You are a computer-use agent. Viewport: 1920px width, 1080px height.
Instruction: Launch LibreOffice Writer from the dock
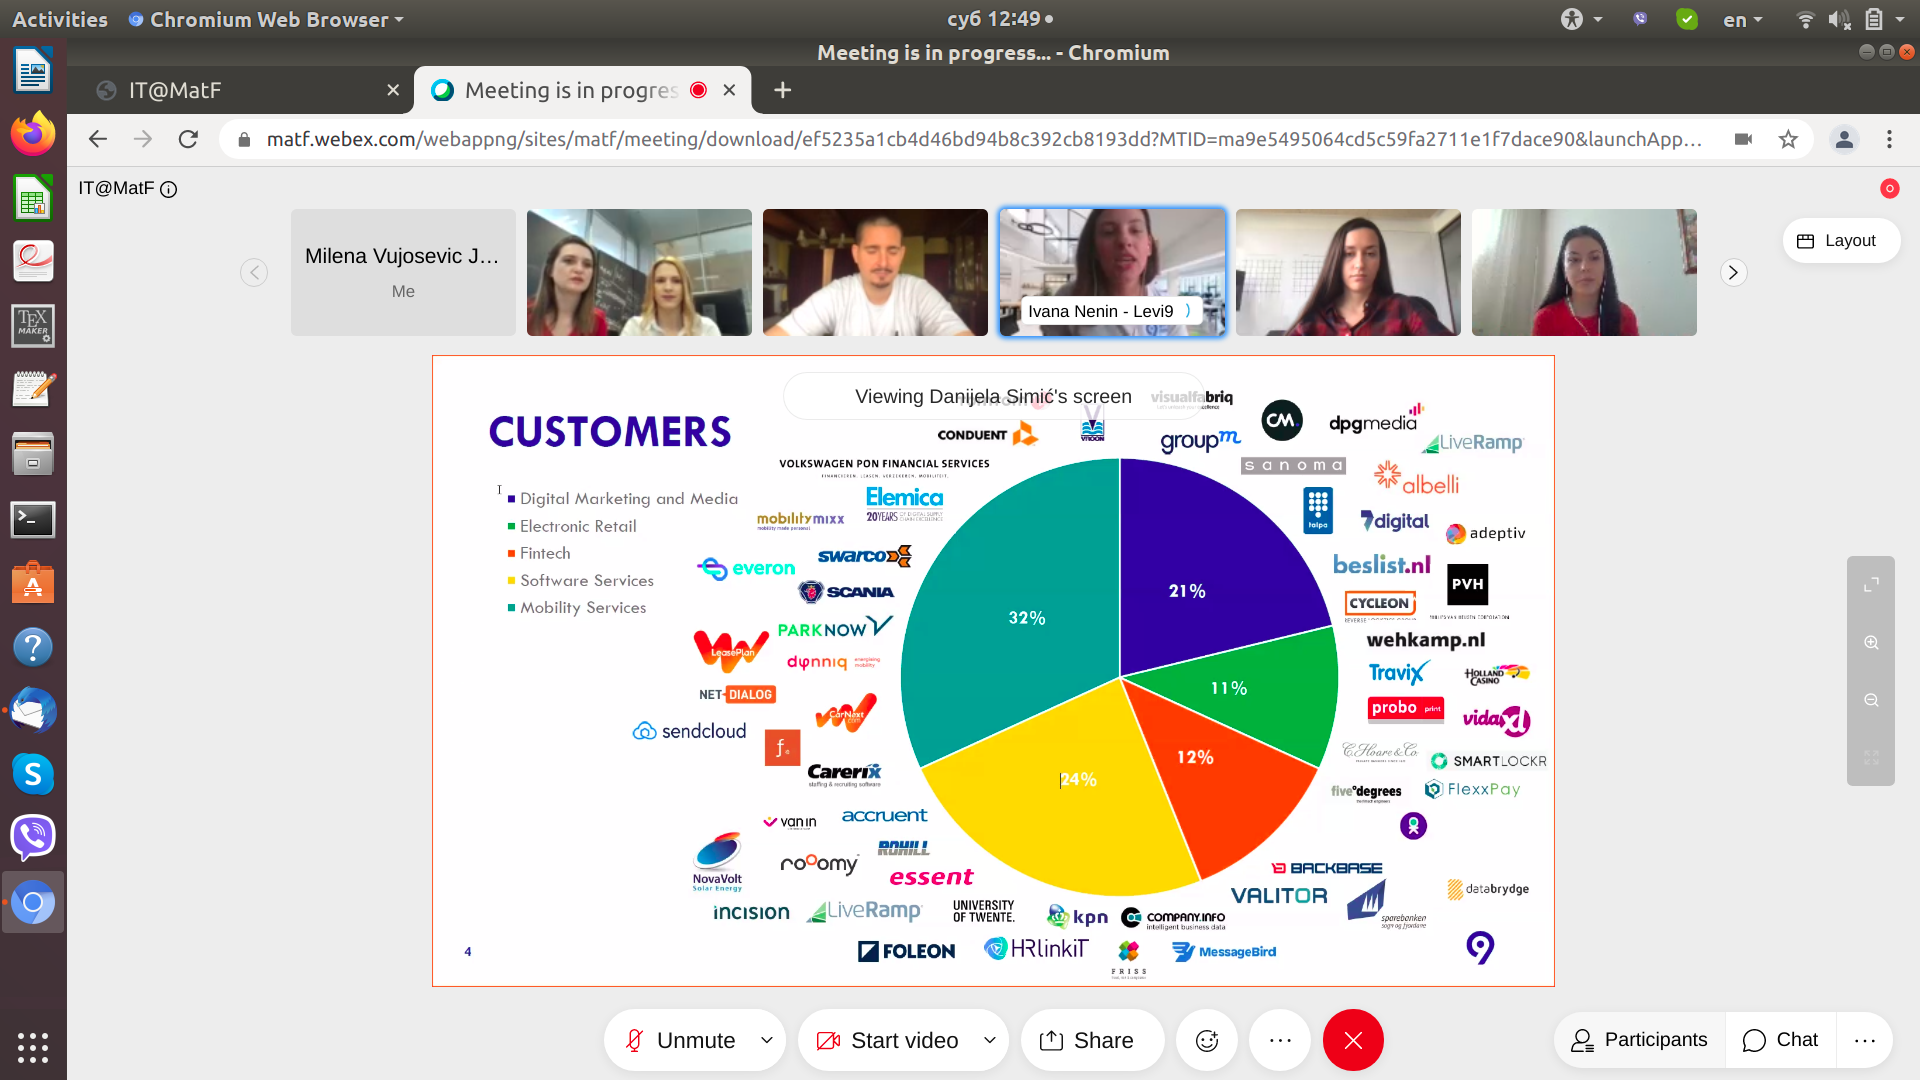33,71
